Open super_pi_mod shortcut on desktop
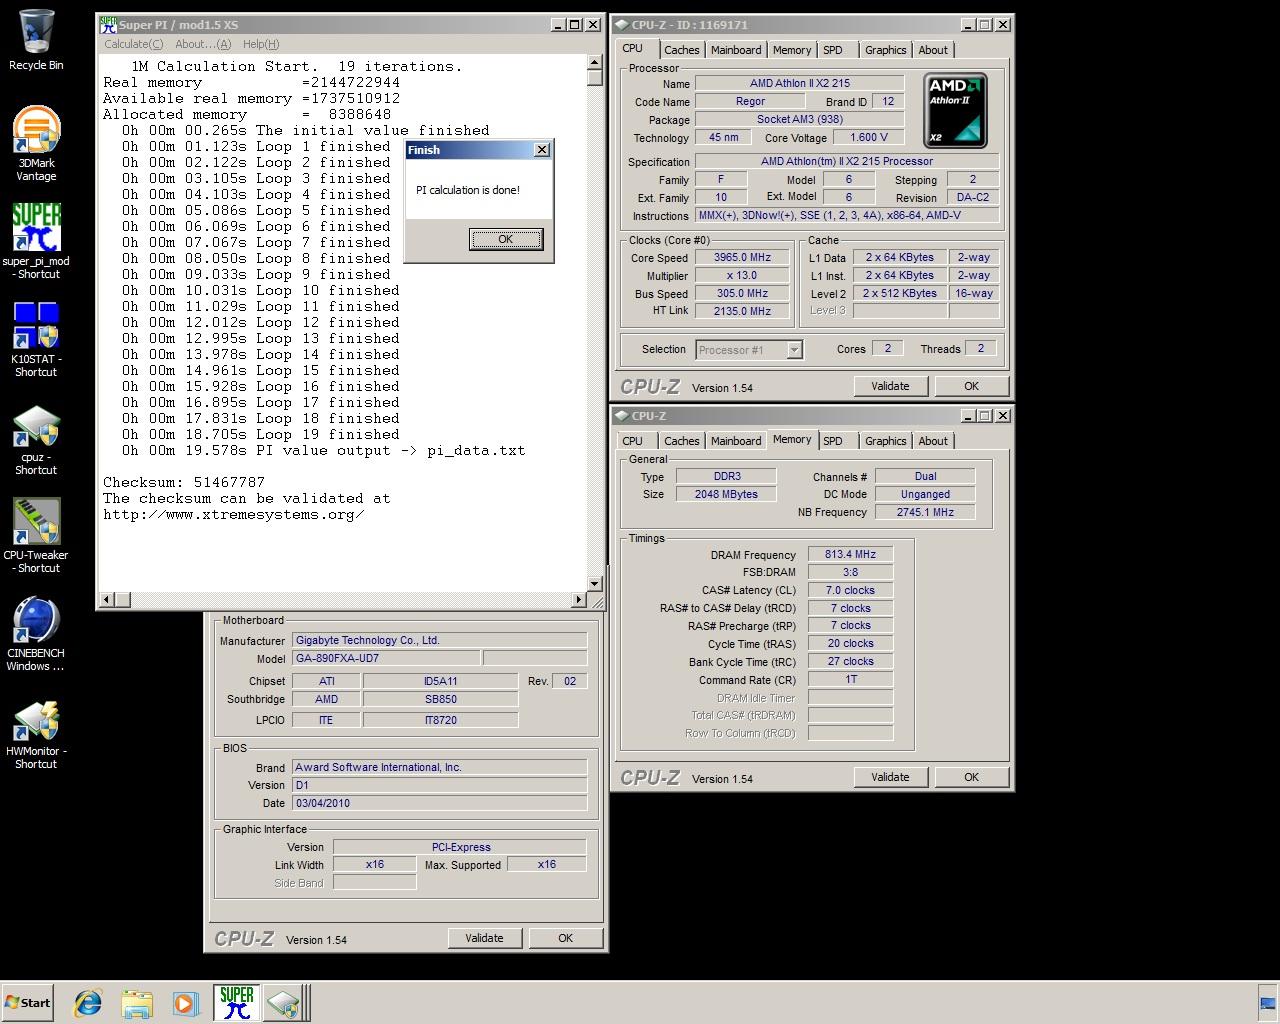 coord(36,241)
